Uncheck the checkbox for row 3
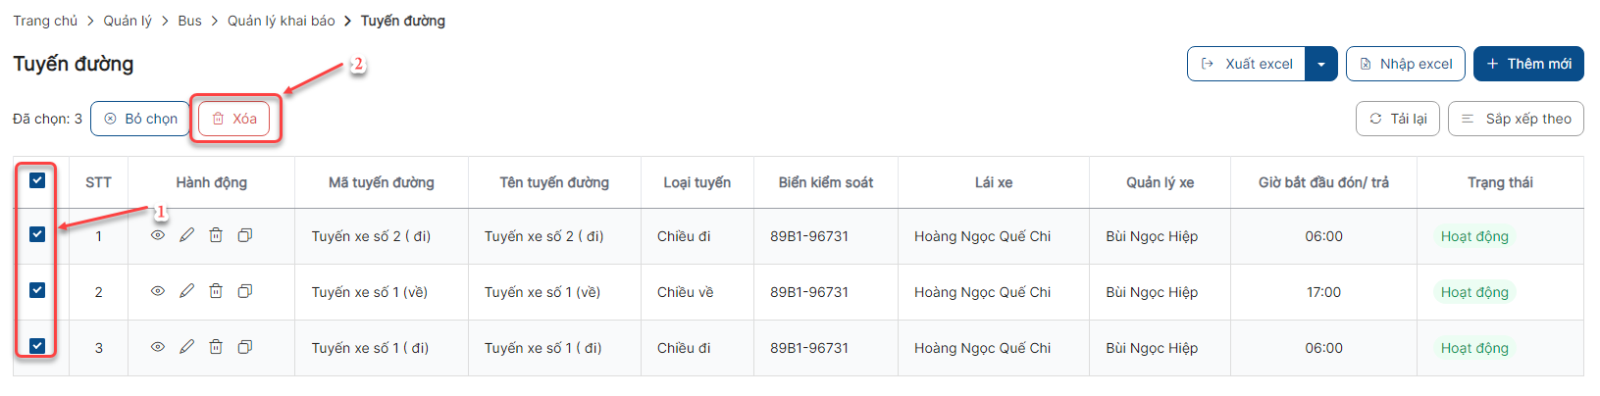Screen dimensions: 1600x396 click(37, 346)
